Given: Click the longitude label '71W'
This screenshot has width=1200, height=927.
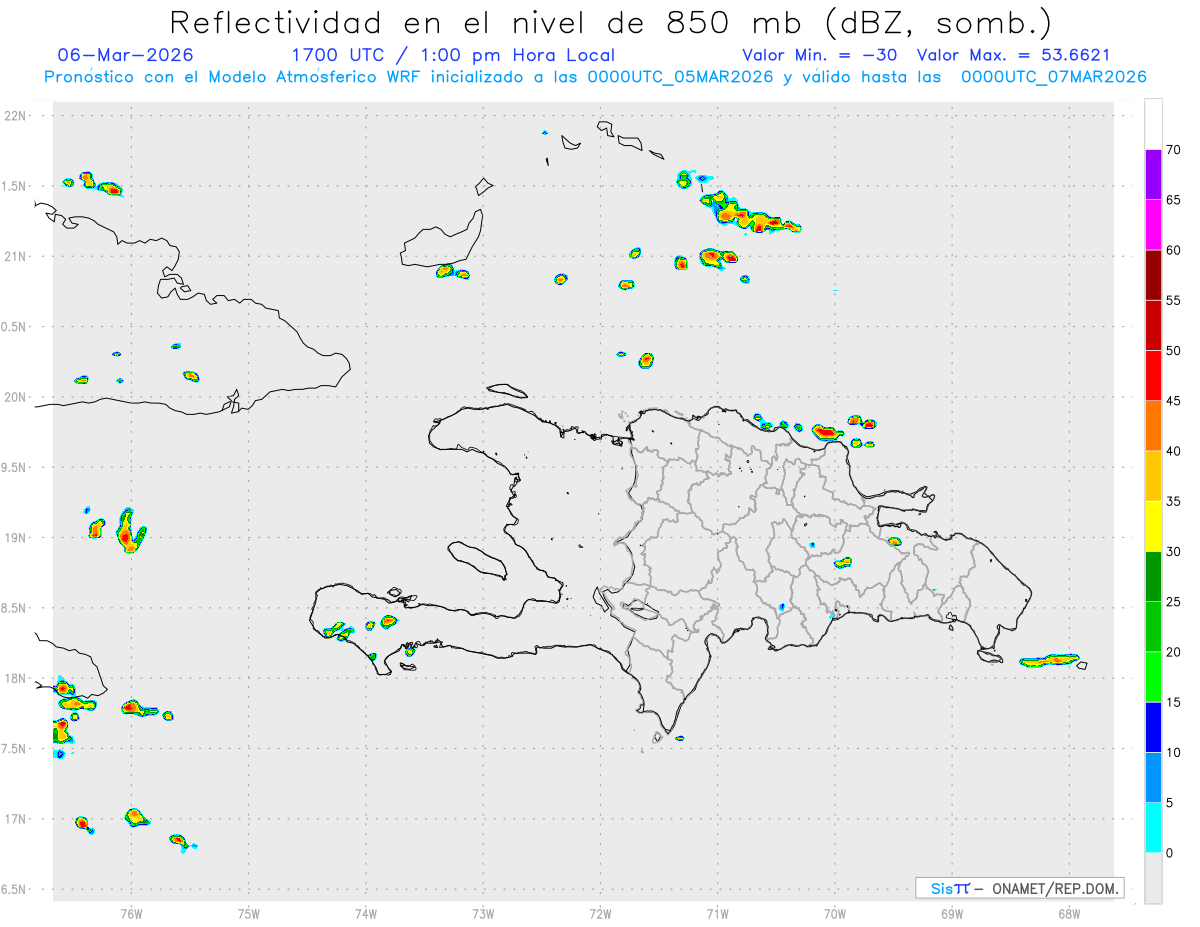Looking at the screenshot, I should click(x=717, y=913).
